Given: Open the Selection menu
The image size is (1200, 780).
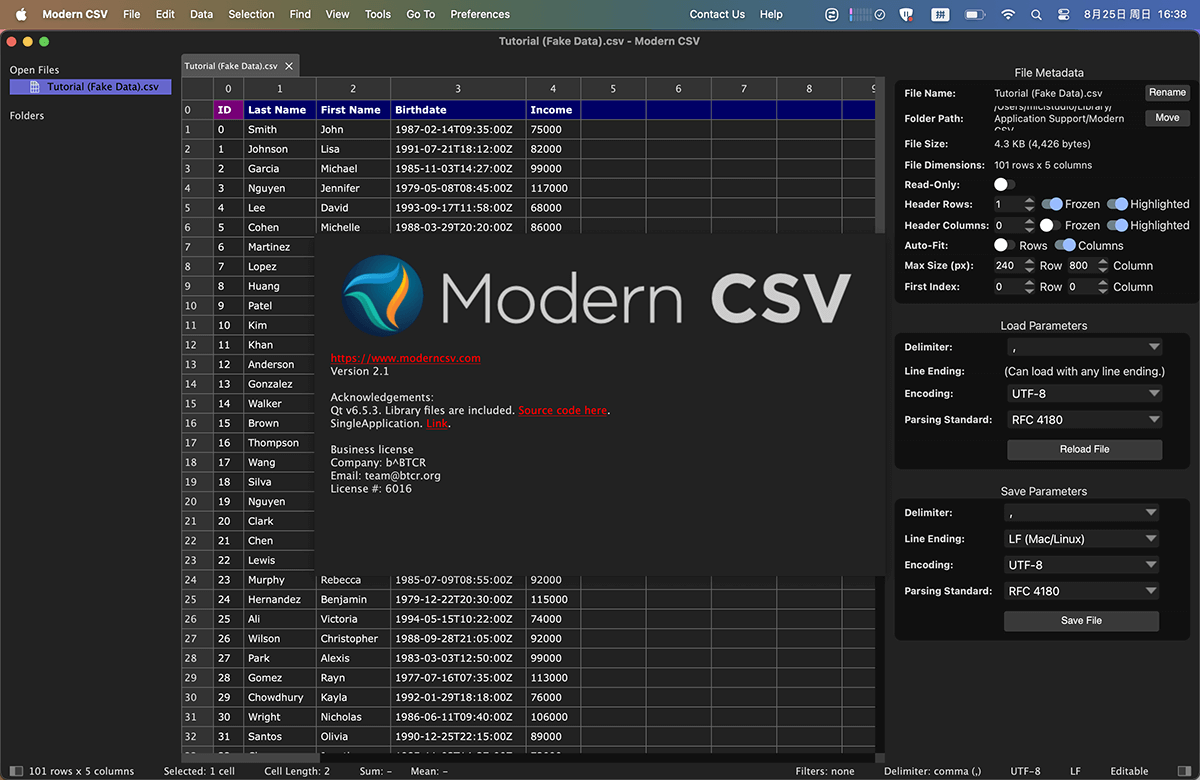Looking at the screenshot, I should click(251, 14).
